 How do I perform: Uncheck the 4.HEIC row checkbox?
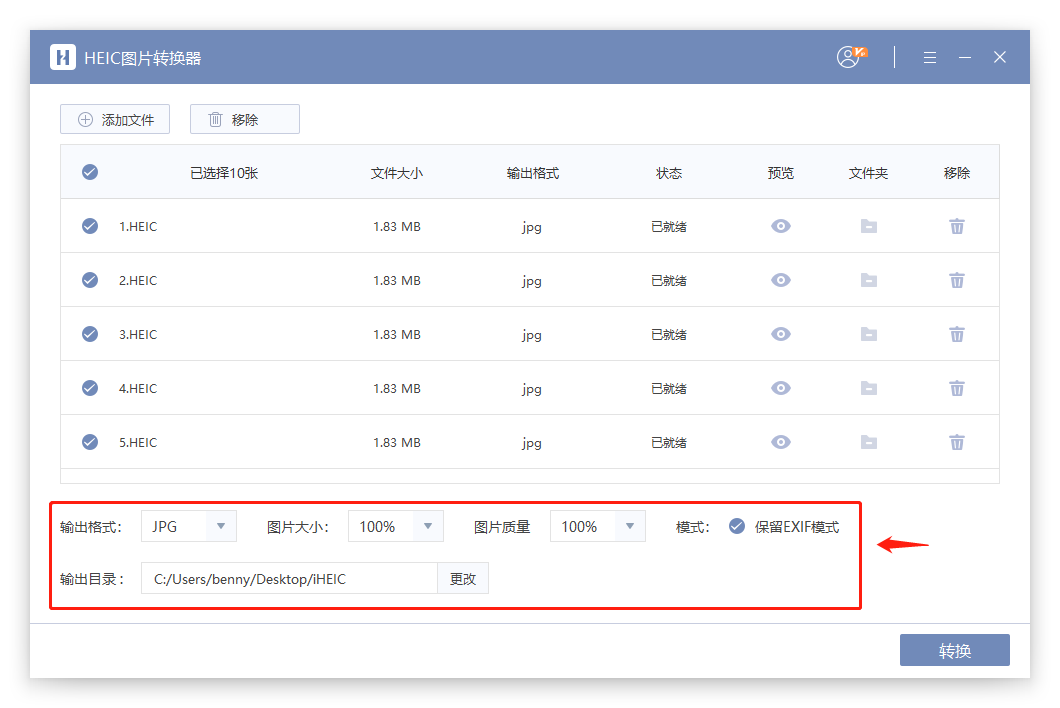point(90,388)
